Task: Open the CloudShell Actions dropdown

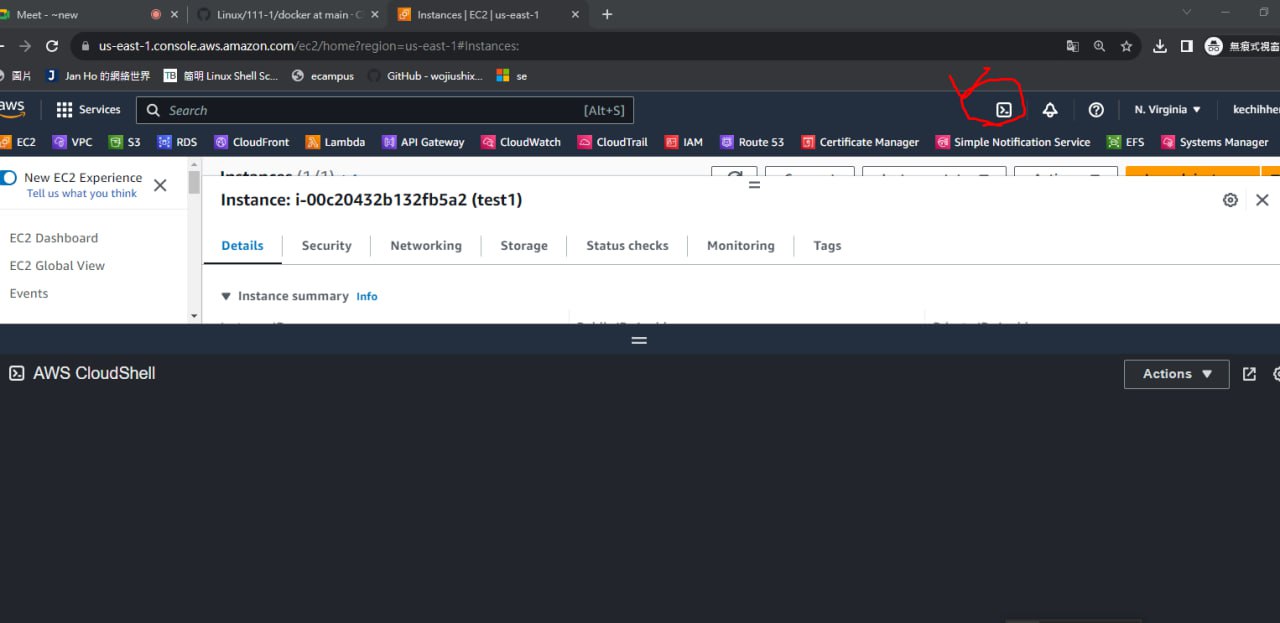Action: point(1177,374)
